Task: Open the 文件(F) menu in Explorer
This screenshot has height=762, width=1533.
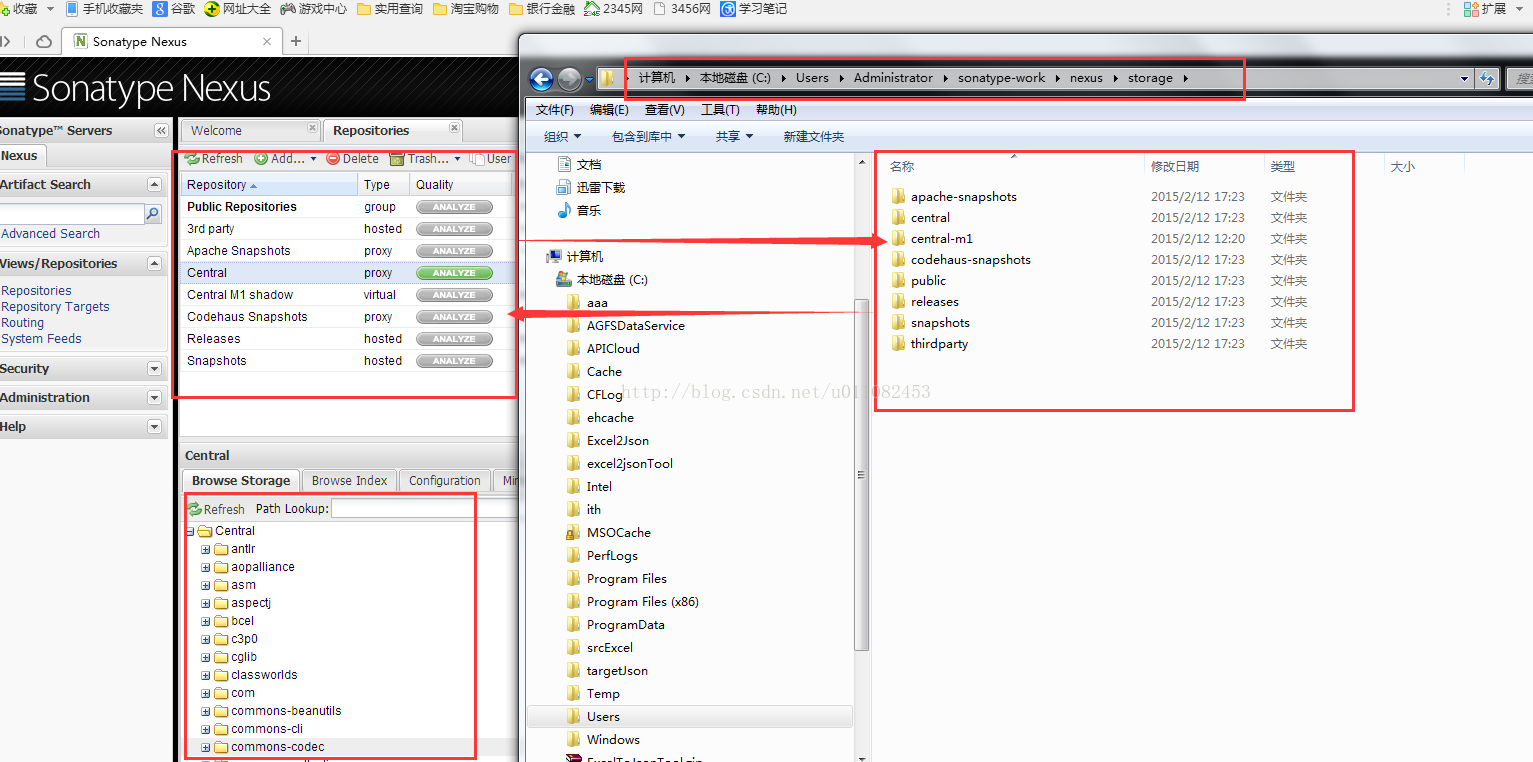Action: pos(554,110)
